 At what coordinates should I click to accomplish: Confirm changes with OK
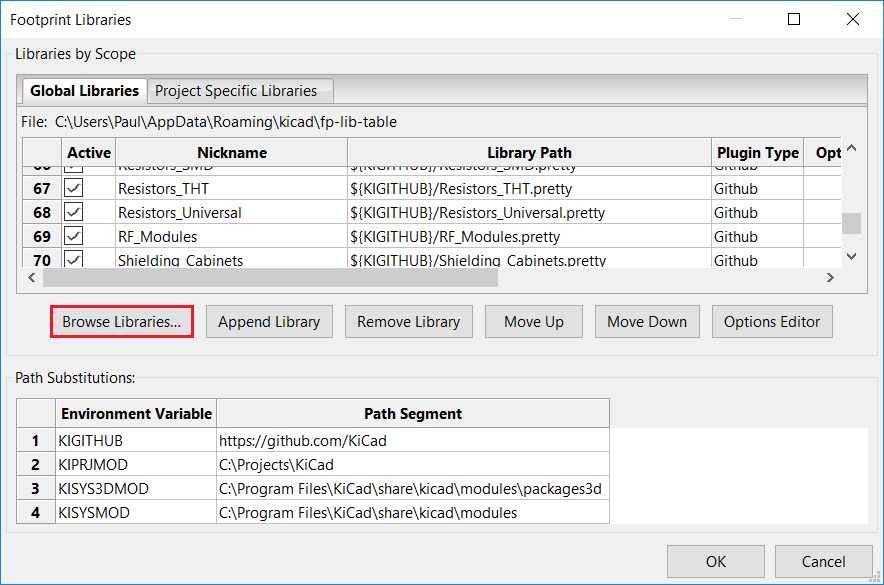[715, 562]
